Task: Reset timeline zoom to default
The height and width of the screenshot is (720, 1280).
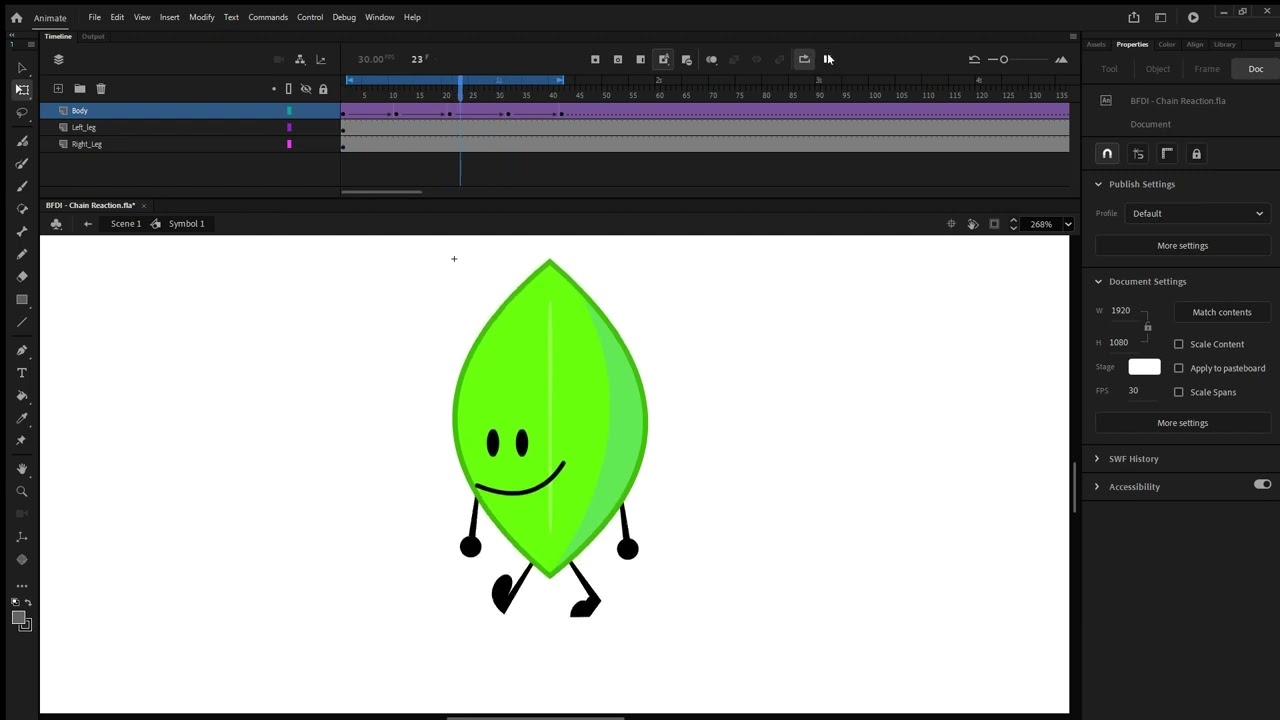Action: point(974,60)
